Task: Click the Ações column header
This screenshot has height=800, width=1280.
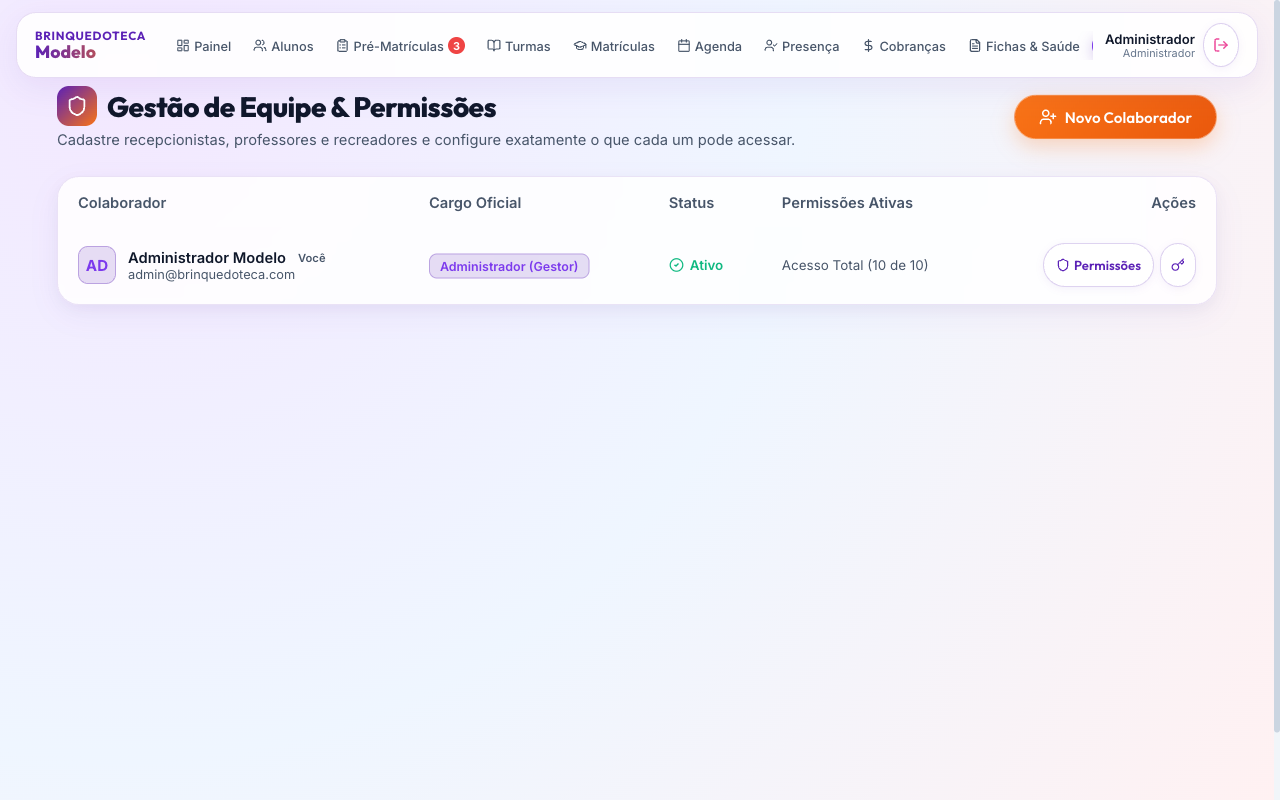Action: click(x=1173, y=203)
